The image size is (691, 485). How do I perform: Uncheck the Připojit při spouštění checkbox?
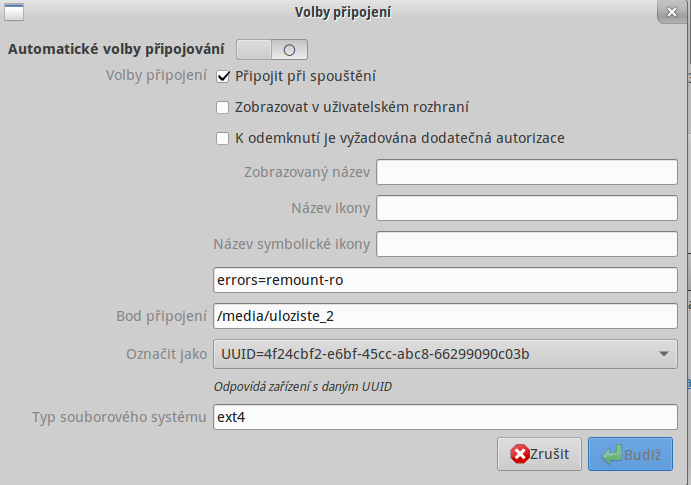(x=223, y=77)
